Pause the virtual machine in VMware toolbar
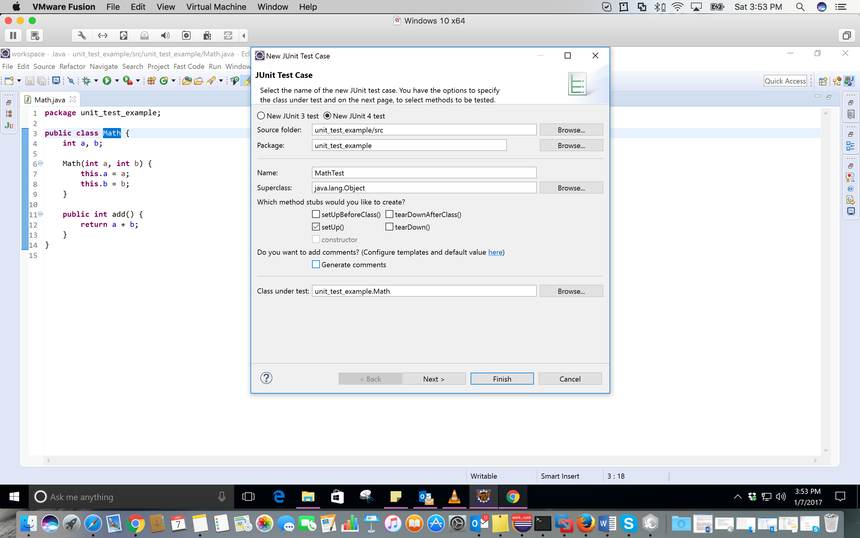The image size is (860, 538). 14,35
